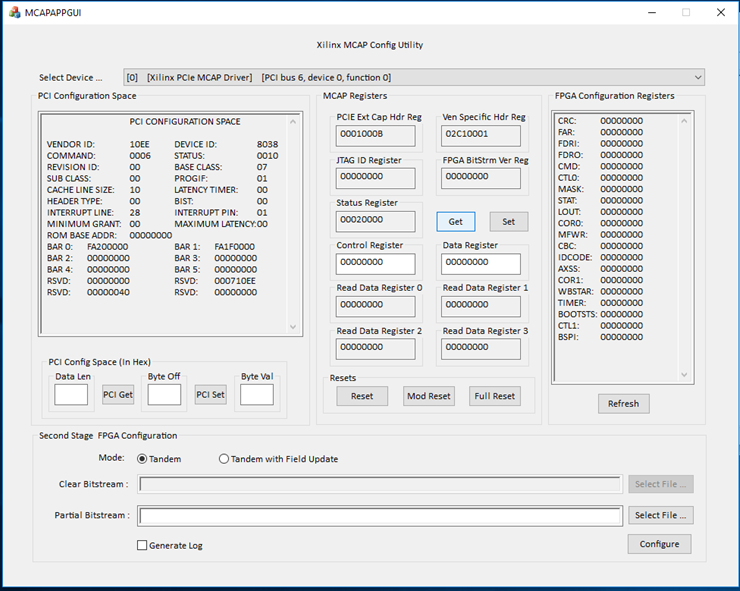The width and height of the screenshot is (740, 591).
Task: Click the Reset button
Action: click(362, 396)
